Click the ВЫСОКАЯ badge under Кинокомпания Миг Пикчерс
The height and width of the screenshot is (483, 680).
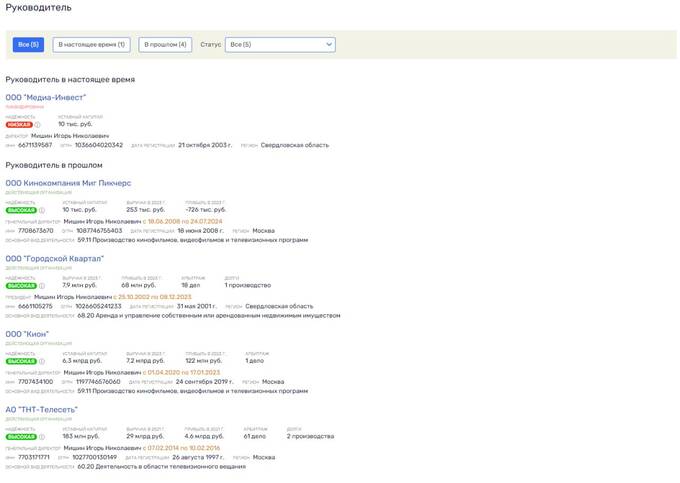click(x=21, y=210)
